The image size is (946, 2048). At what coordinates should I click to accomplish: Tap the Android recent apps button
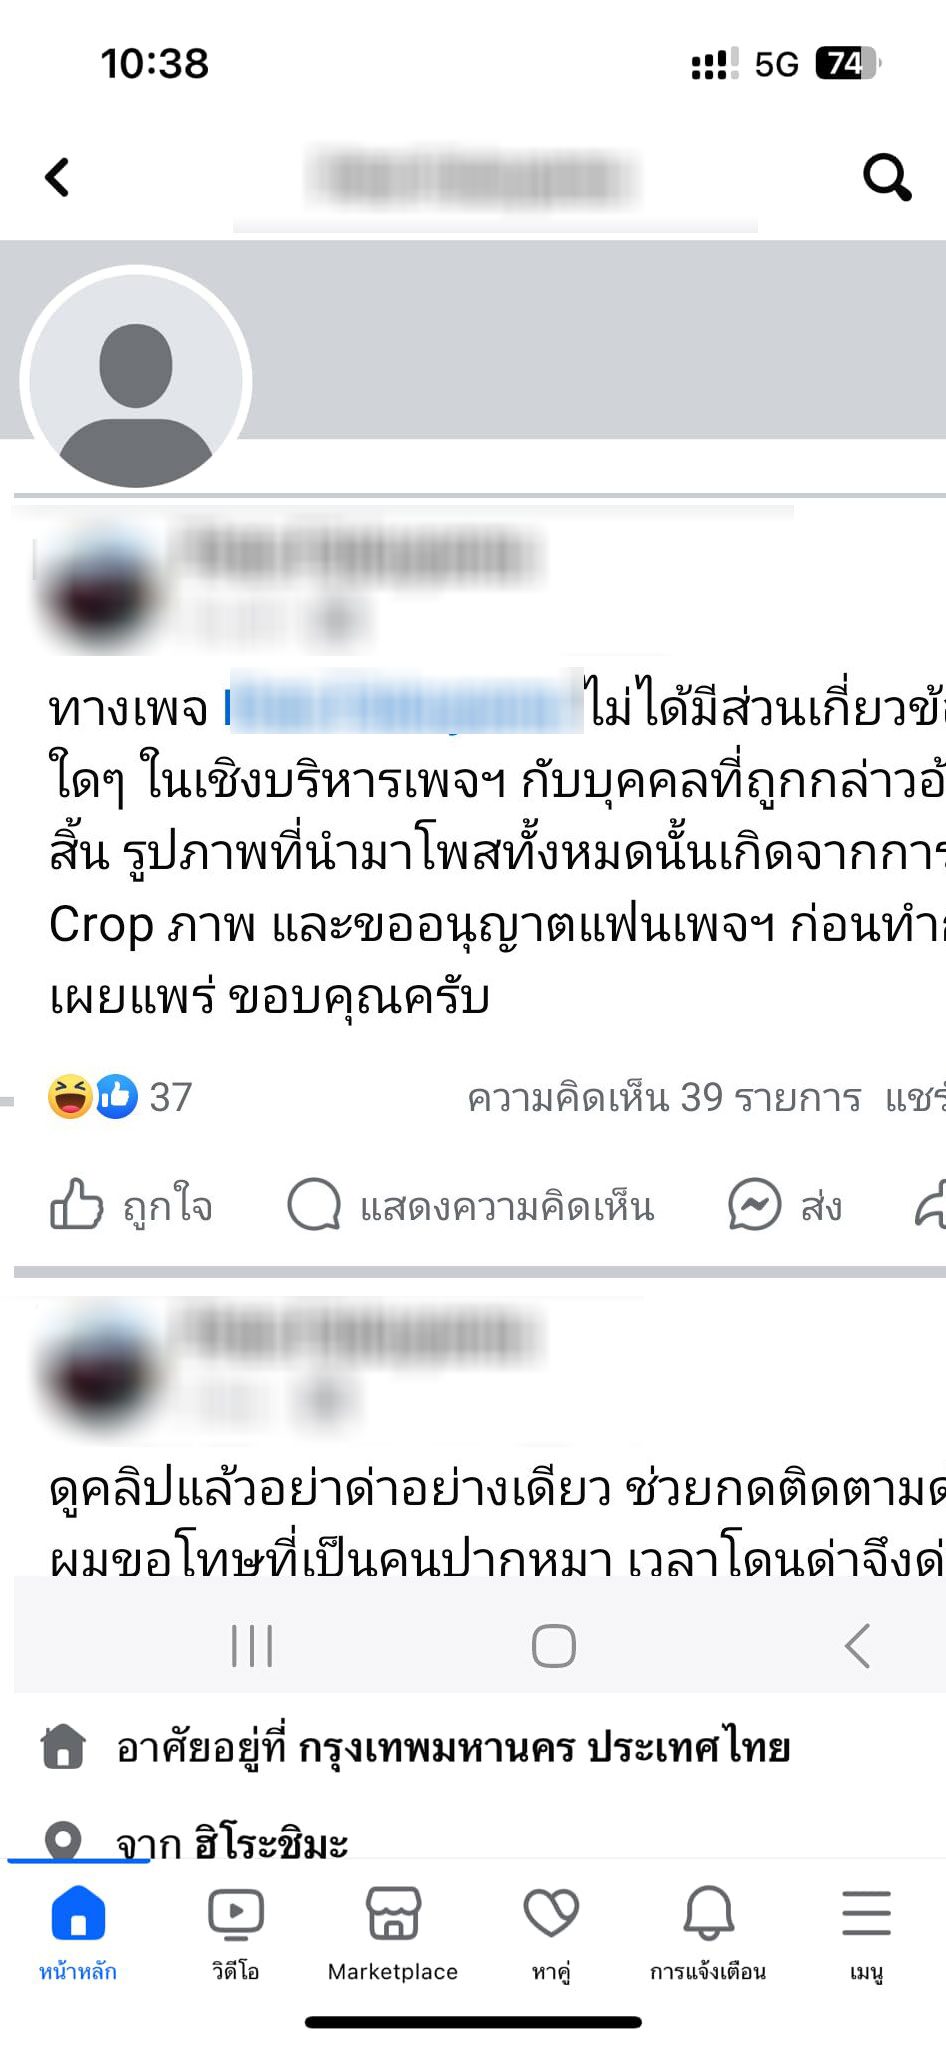click(x=252, y=1645)
